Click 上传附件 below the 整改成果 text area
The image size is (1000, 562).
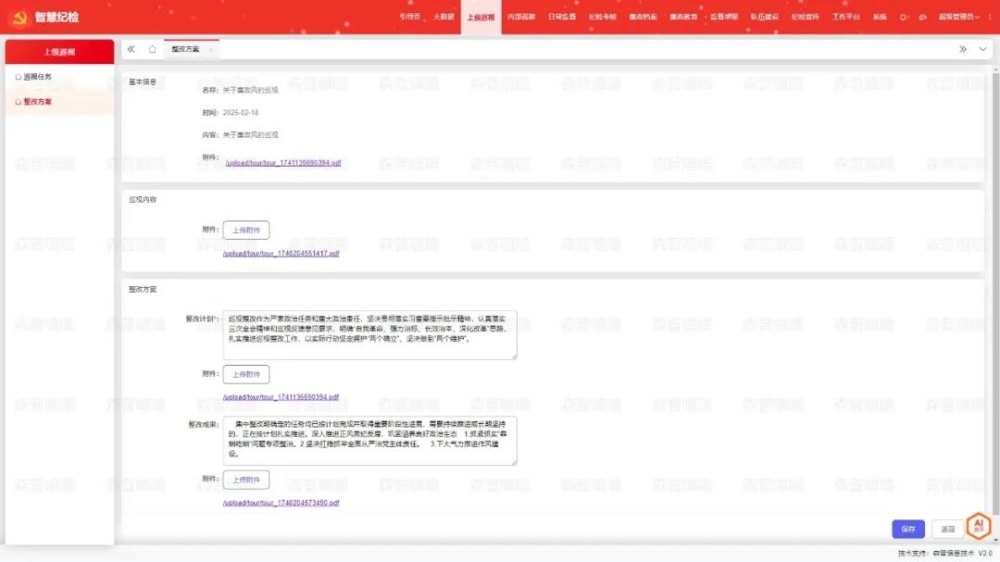(246, 480)
